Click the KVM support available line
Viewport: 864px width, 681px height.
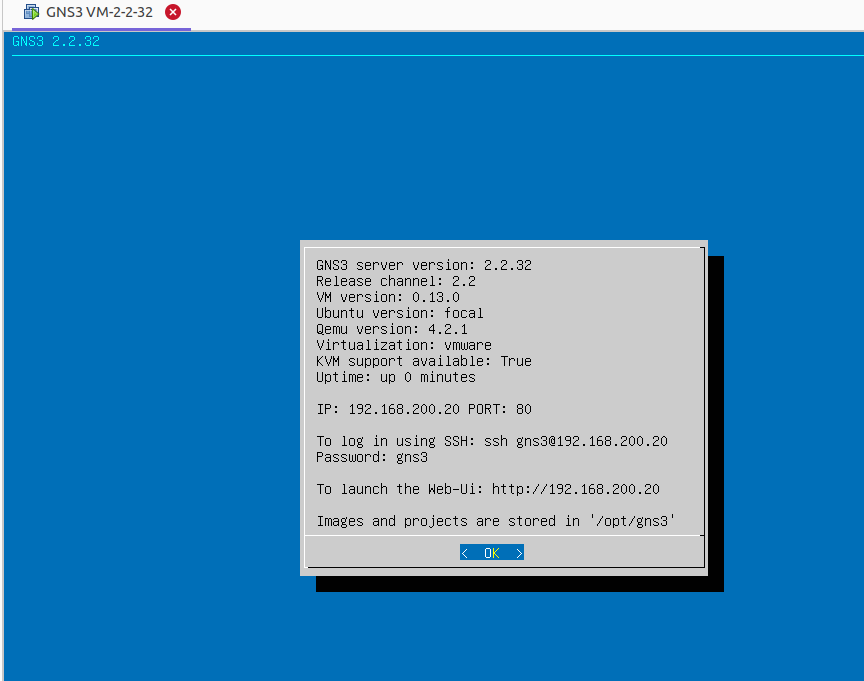424,361
